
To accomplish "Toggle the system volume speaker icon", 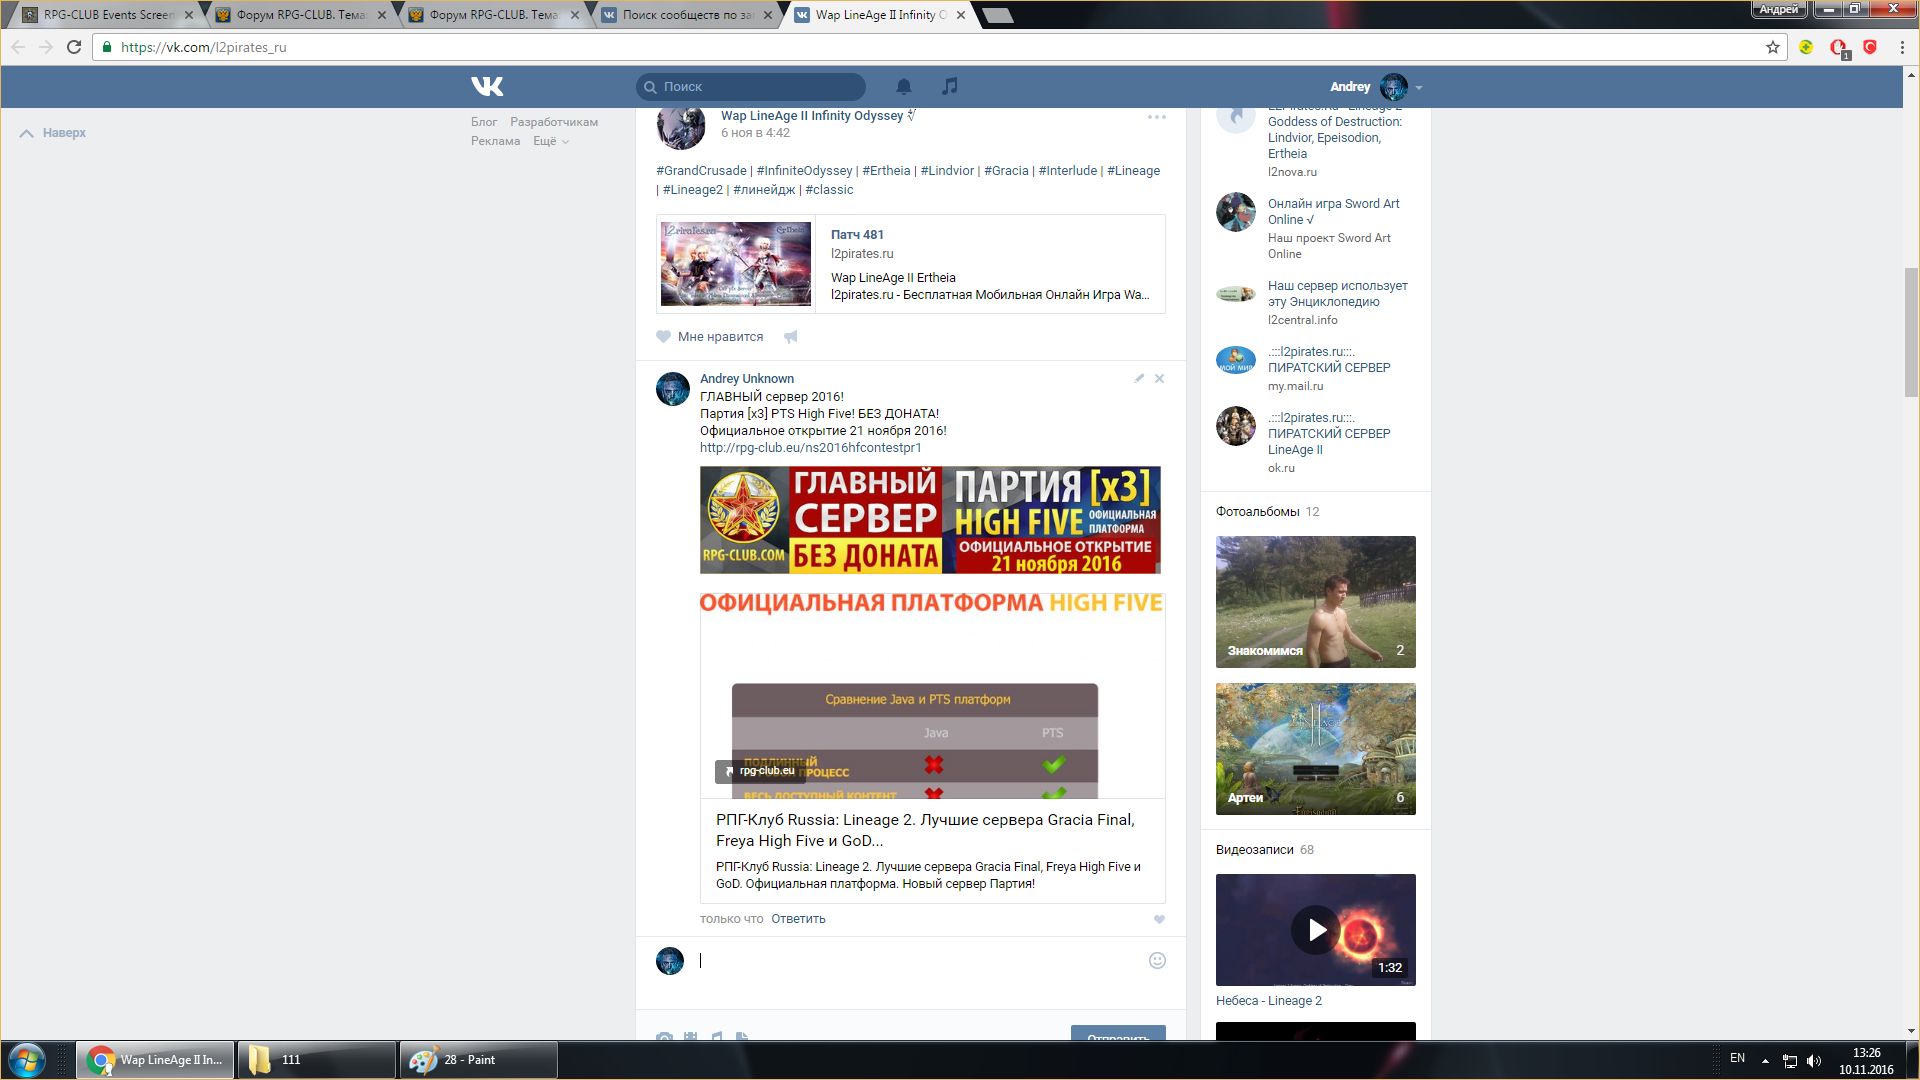I will (x=1814, y=1061).
